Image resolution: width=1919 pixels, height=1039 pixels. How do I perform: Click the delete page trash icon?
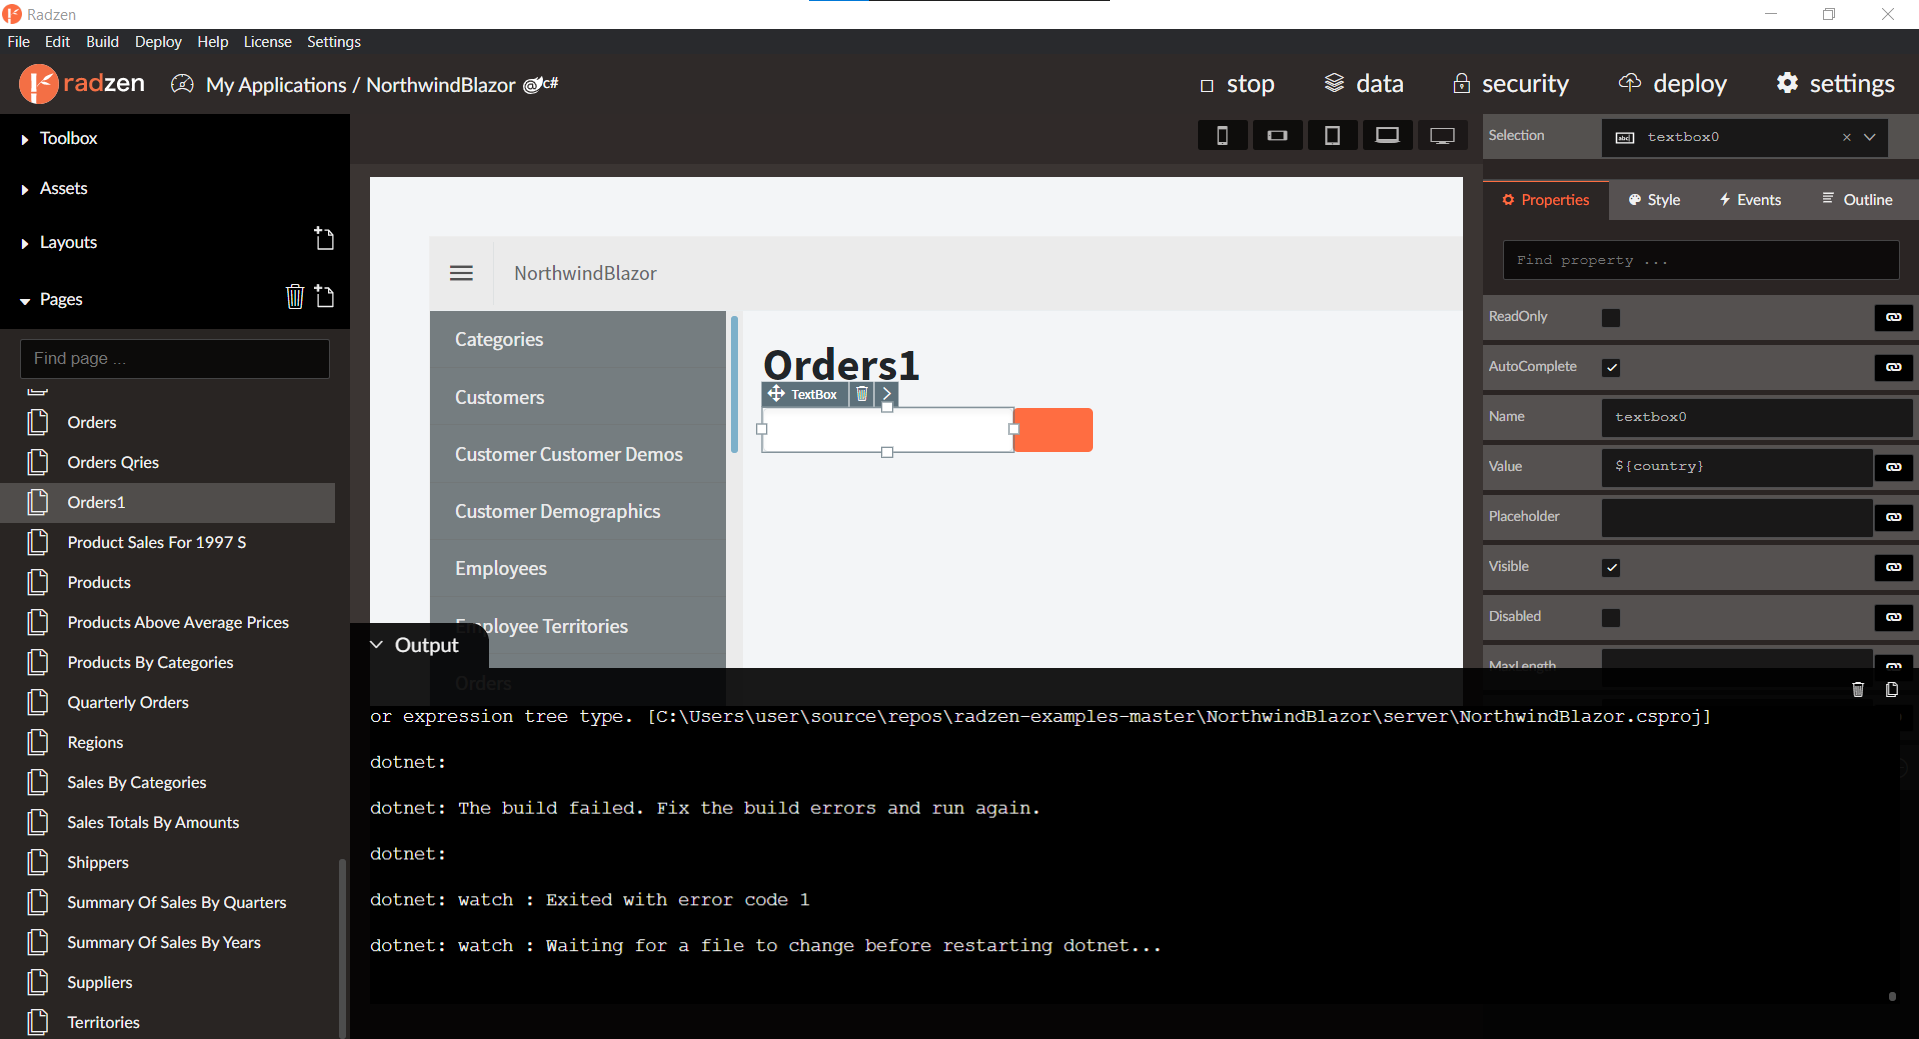294,297
